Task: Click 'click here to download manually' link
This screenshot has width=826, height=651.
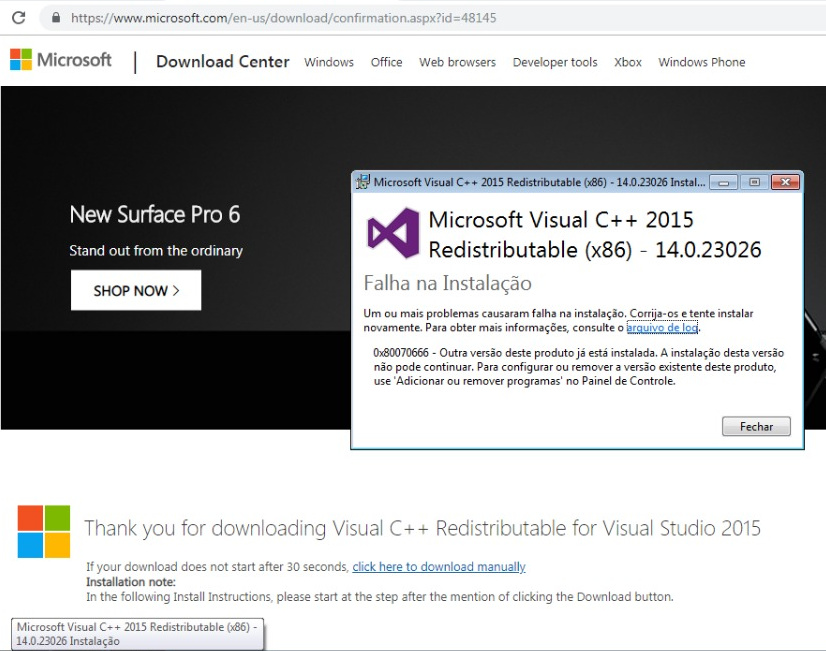Action: tap(438, 567)
